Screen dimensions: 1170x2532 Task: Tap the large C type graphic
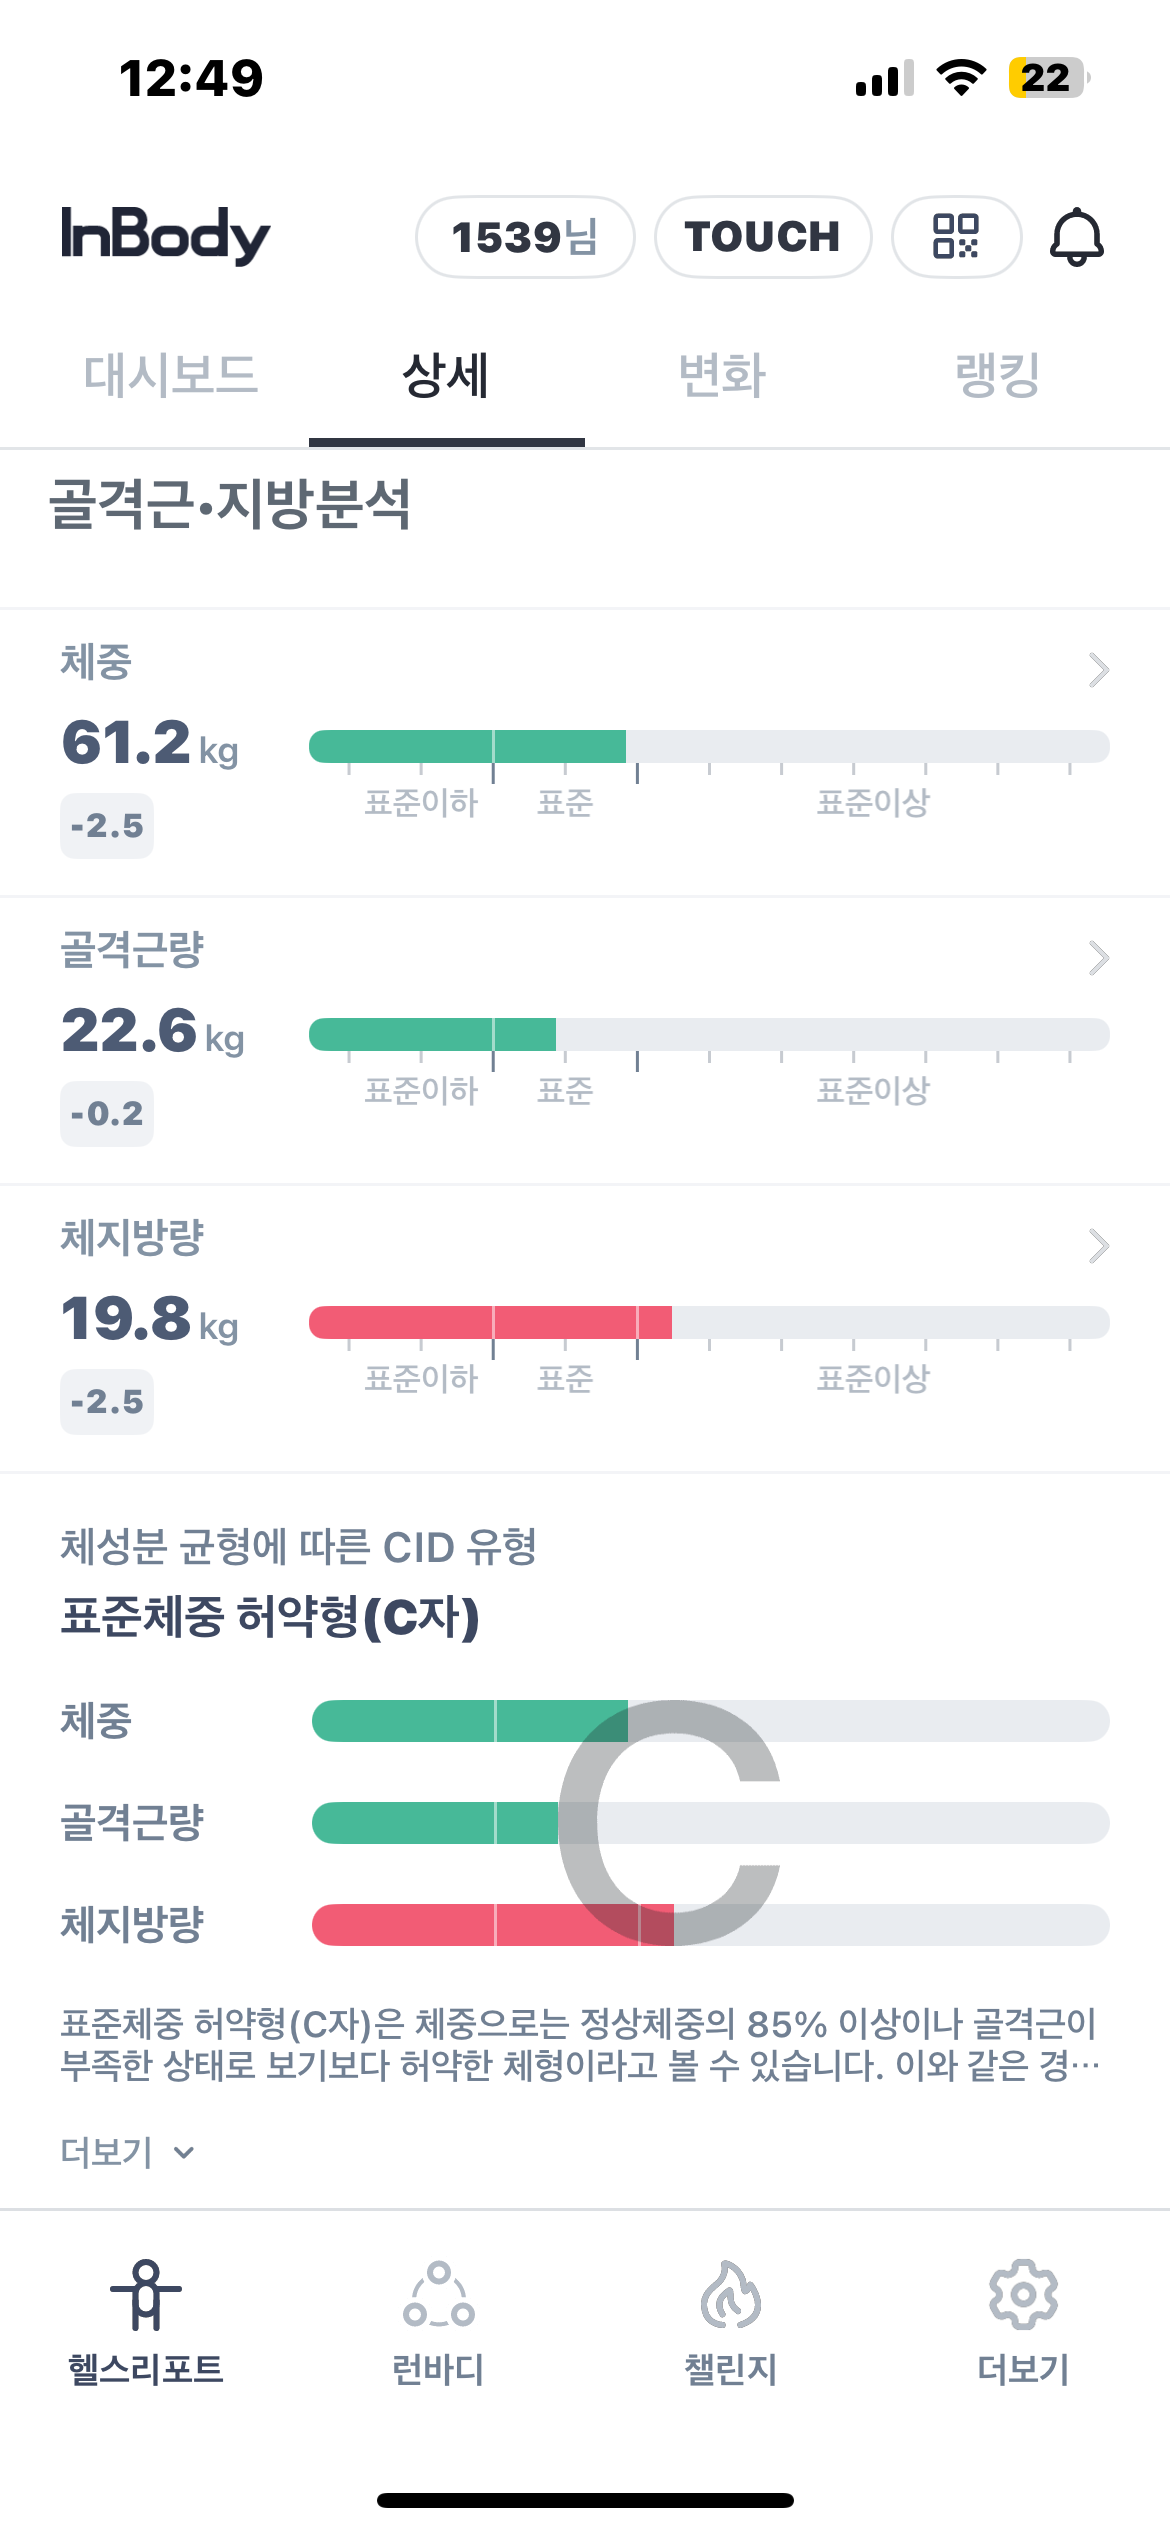point(670,1822)
